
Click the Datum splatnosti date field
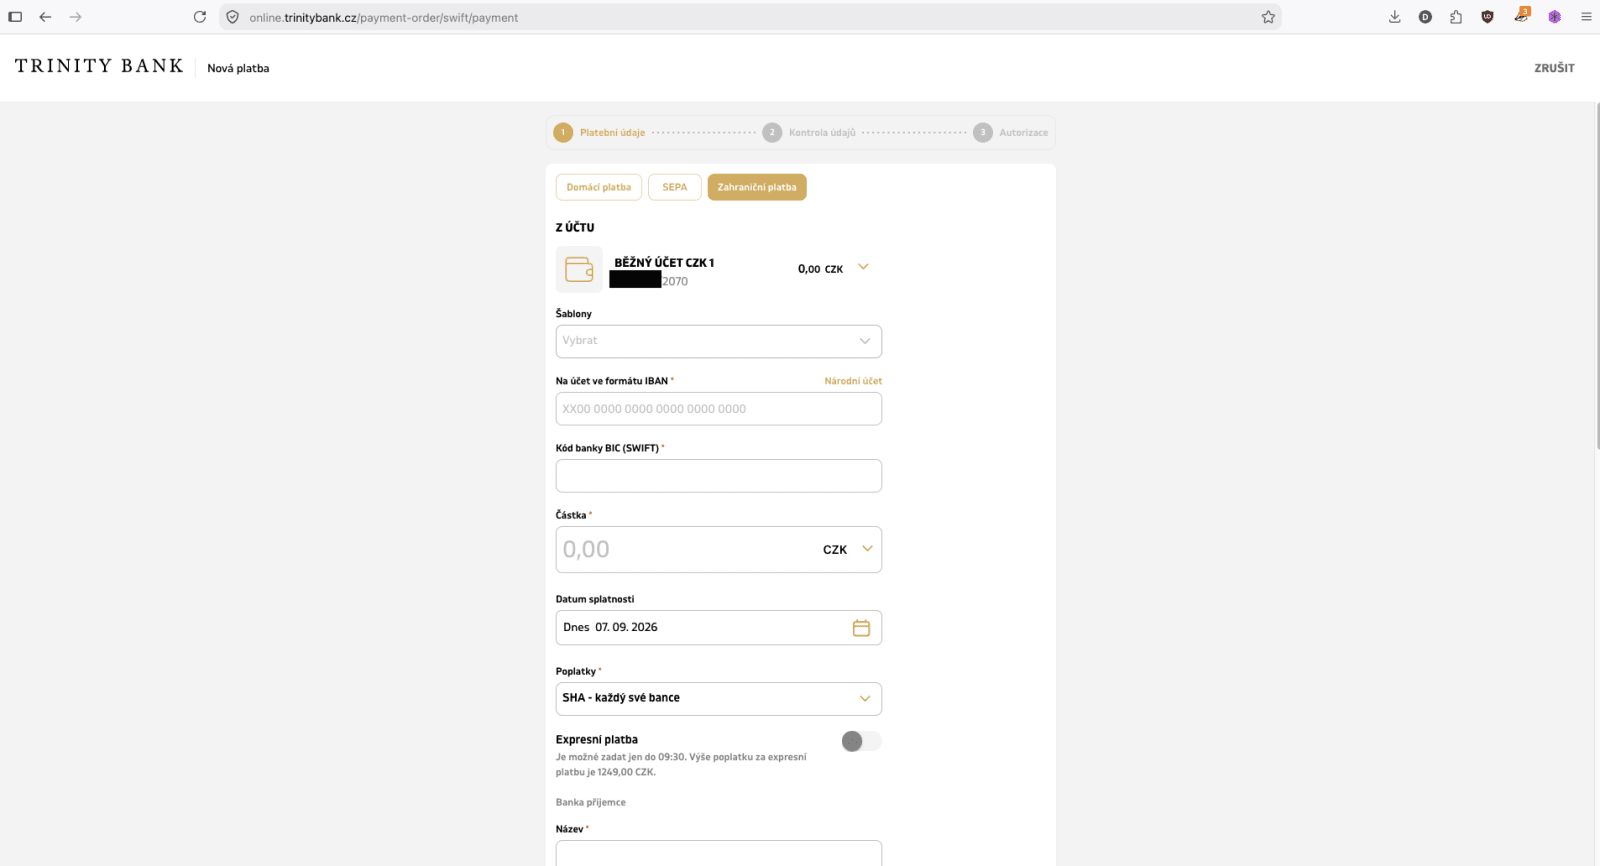coord(719,628)
